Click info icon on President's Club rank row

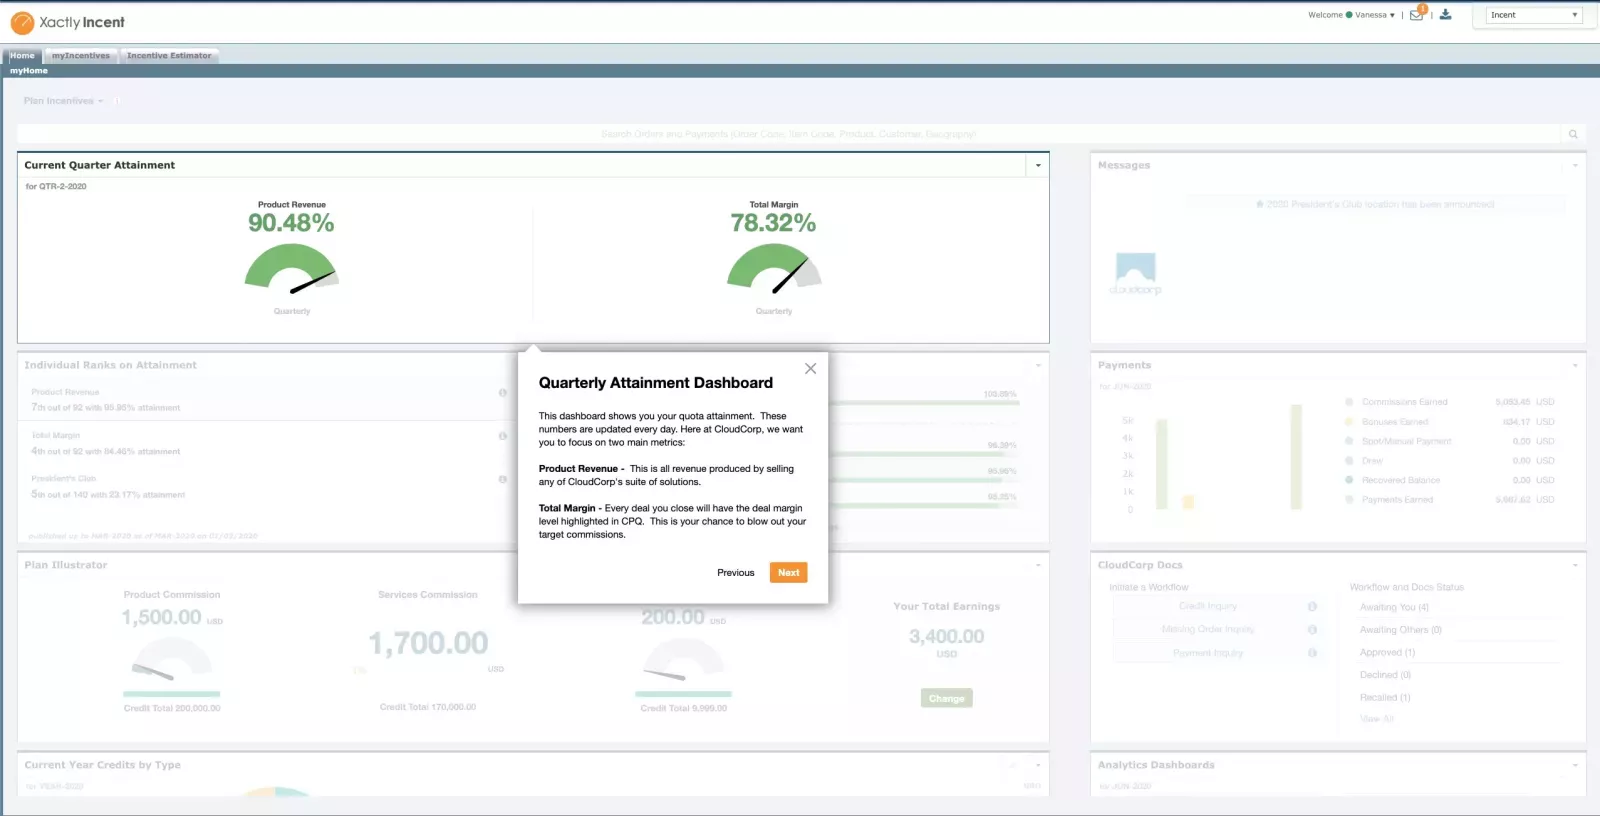(x=503, y=479)
